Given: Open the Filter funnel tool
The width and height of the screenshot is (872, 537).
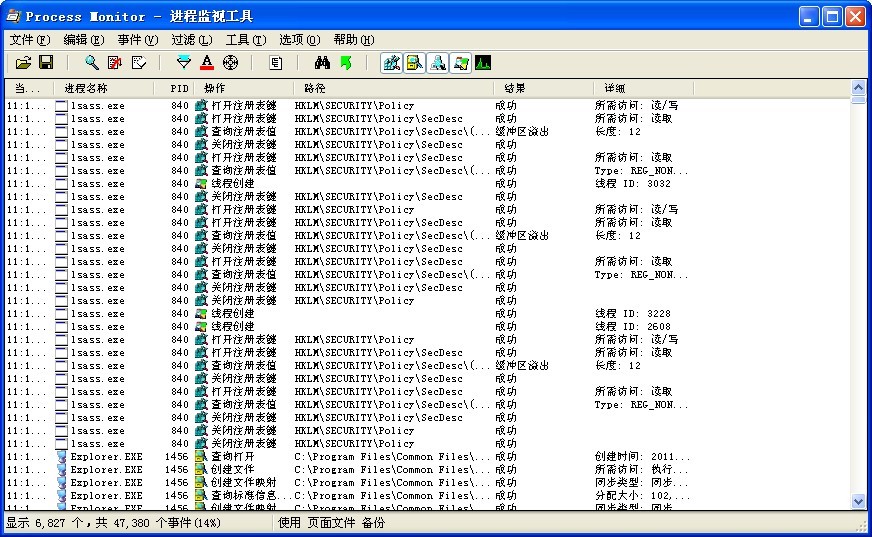Looking at the screenshot, I should point(183,63).
